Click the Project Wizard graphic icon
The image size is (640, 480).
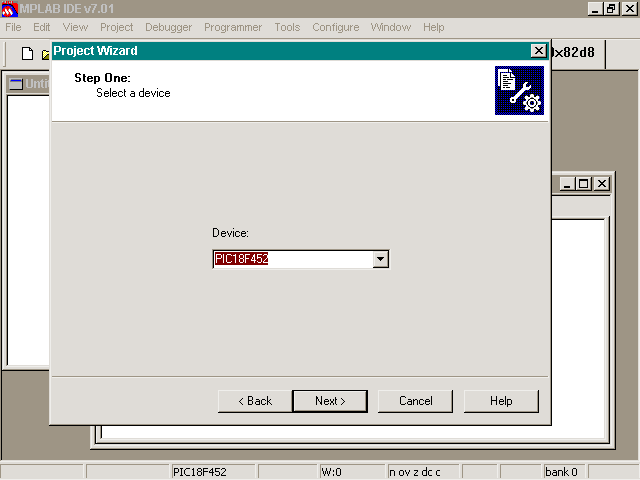point(519,91)
